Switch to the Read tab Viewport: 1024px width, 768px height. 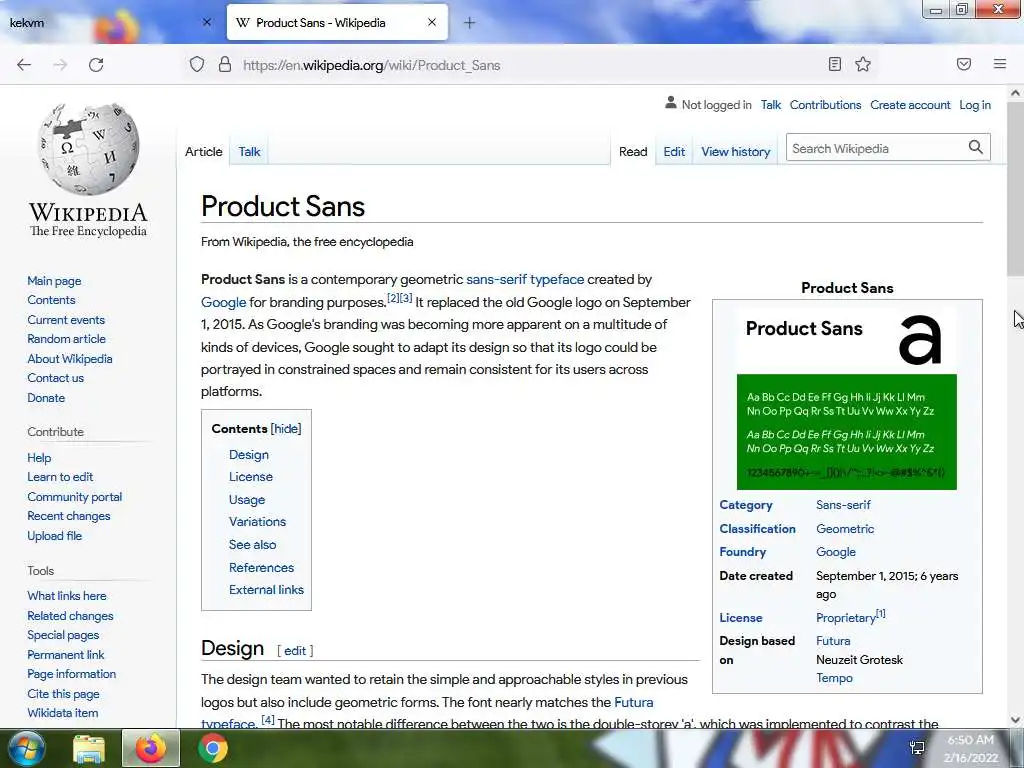(633, 152)
